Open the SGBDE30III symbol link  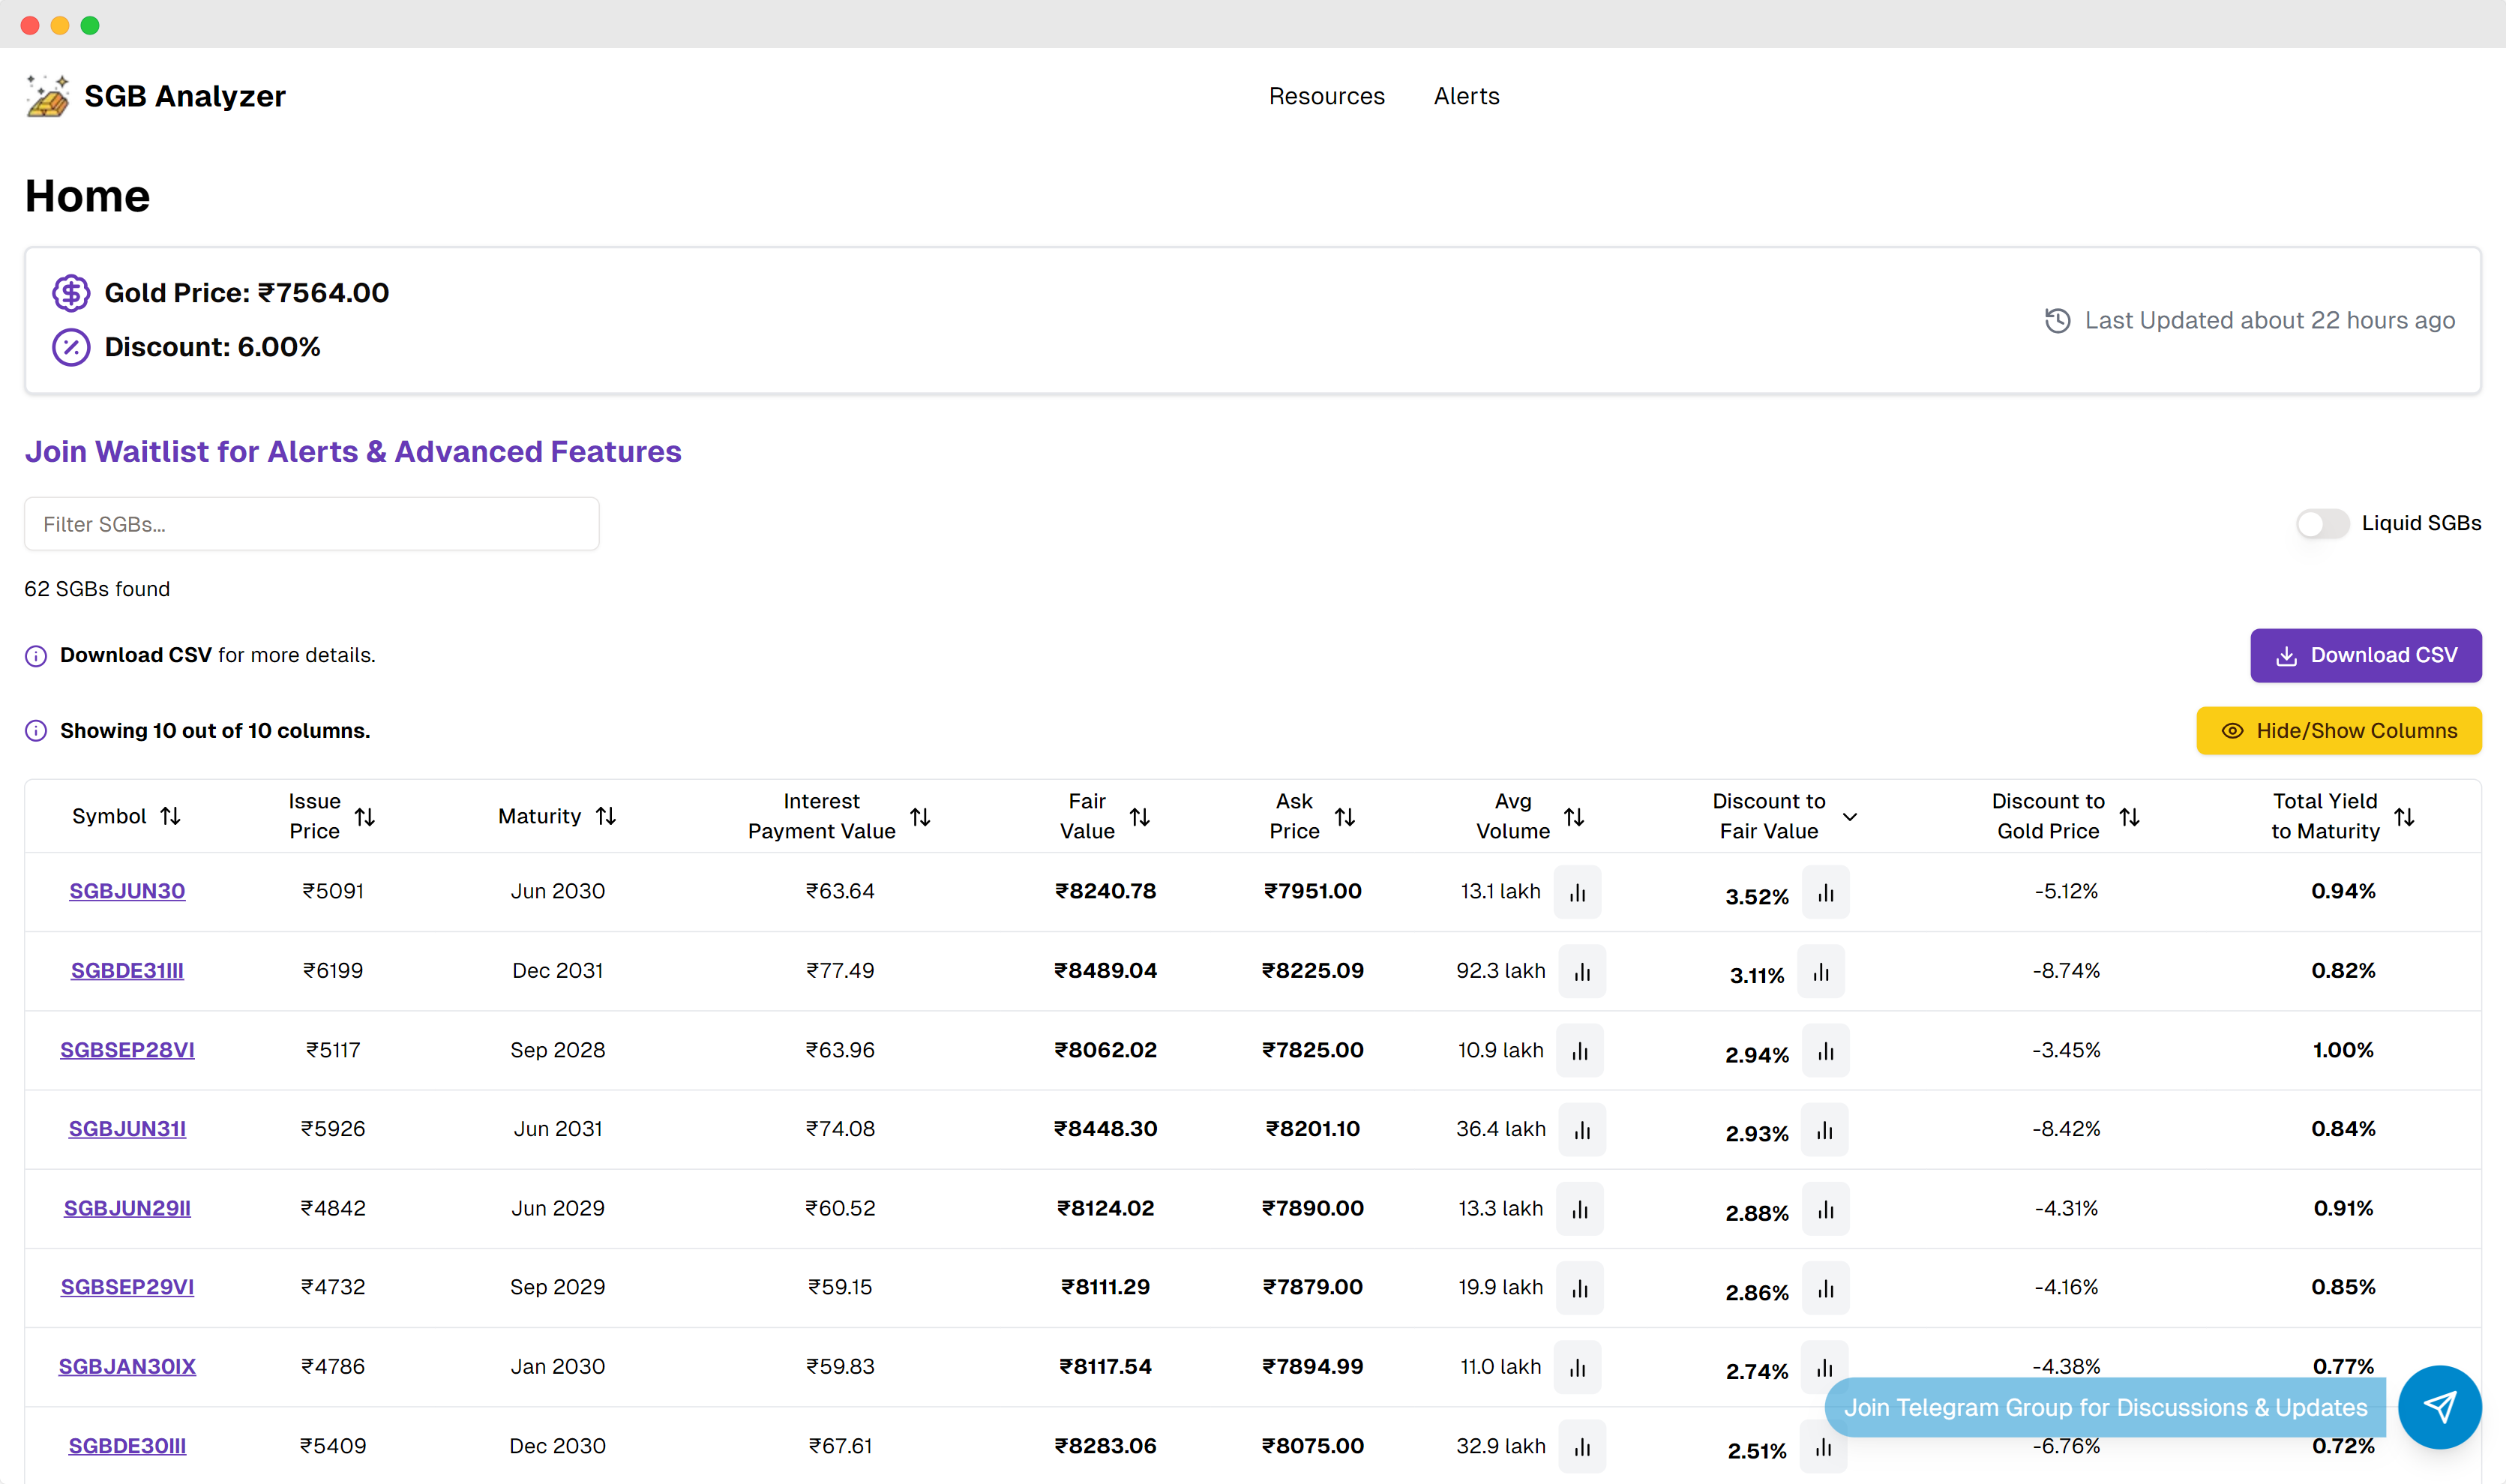pyautogui.click(x=127, y=1445)
